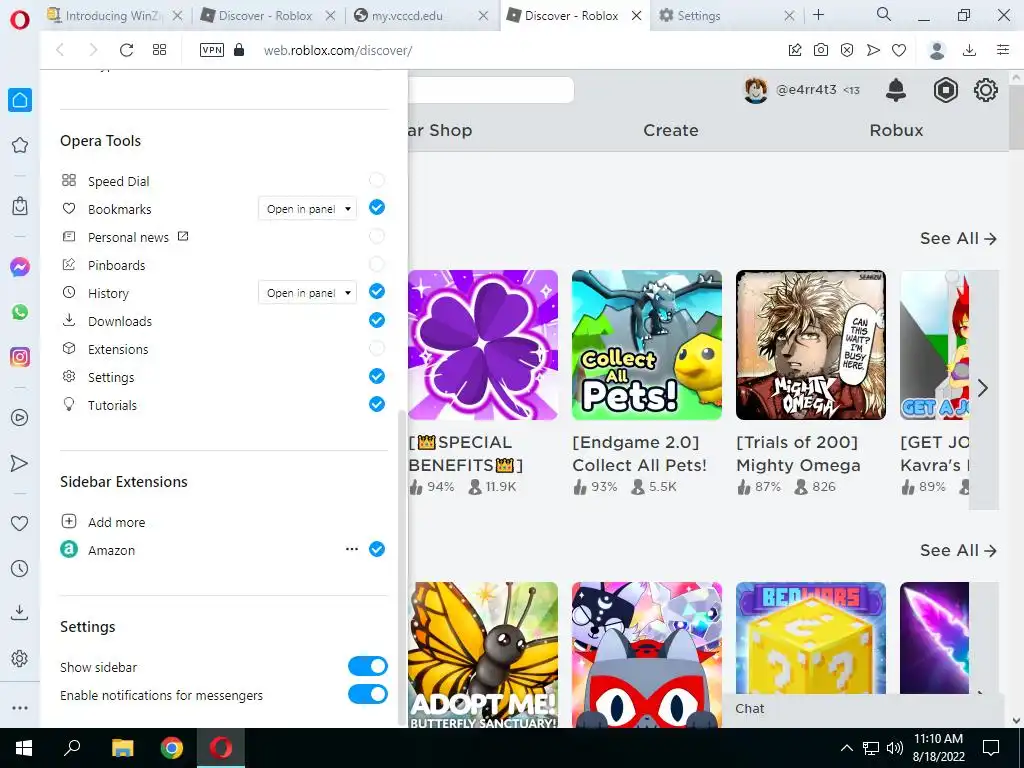Click the lower 'See All' link
1024x768 pixels.
coord(958,551)
